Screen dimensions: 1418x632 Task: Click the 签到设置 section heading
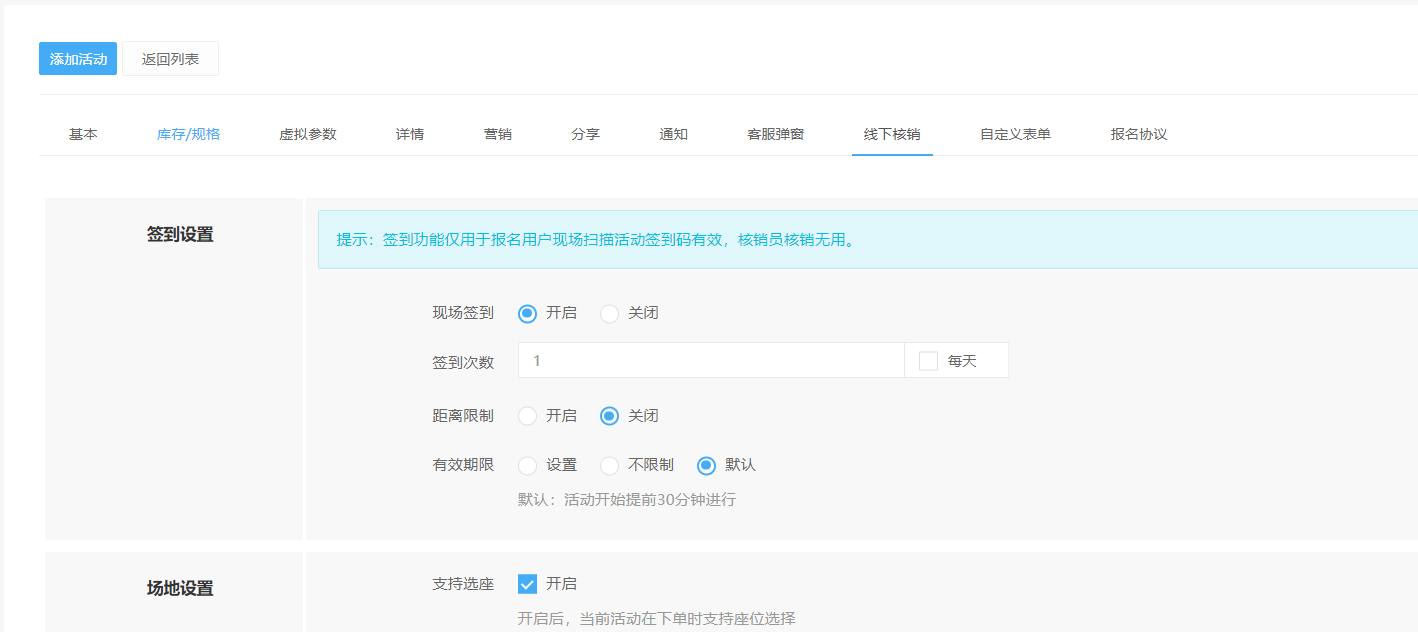click(180, 235)
